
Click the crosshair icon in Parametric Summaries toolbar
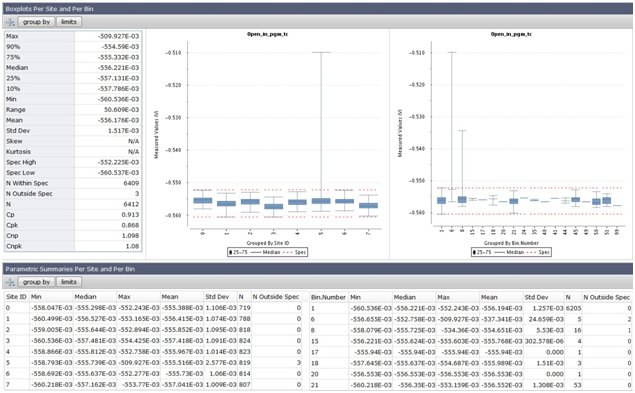[11, 282]
